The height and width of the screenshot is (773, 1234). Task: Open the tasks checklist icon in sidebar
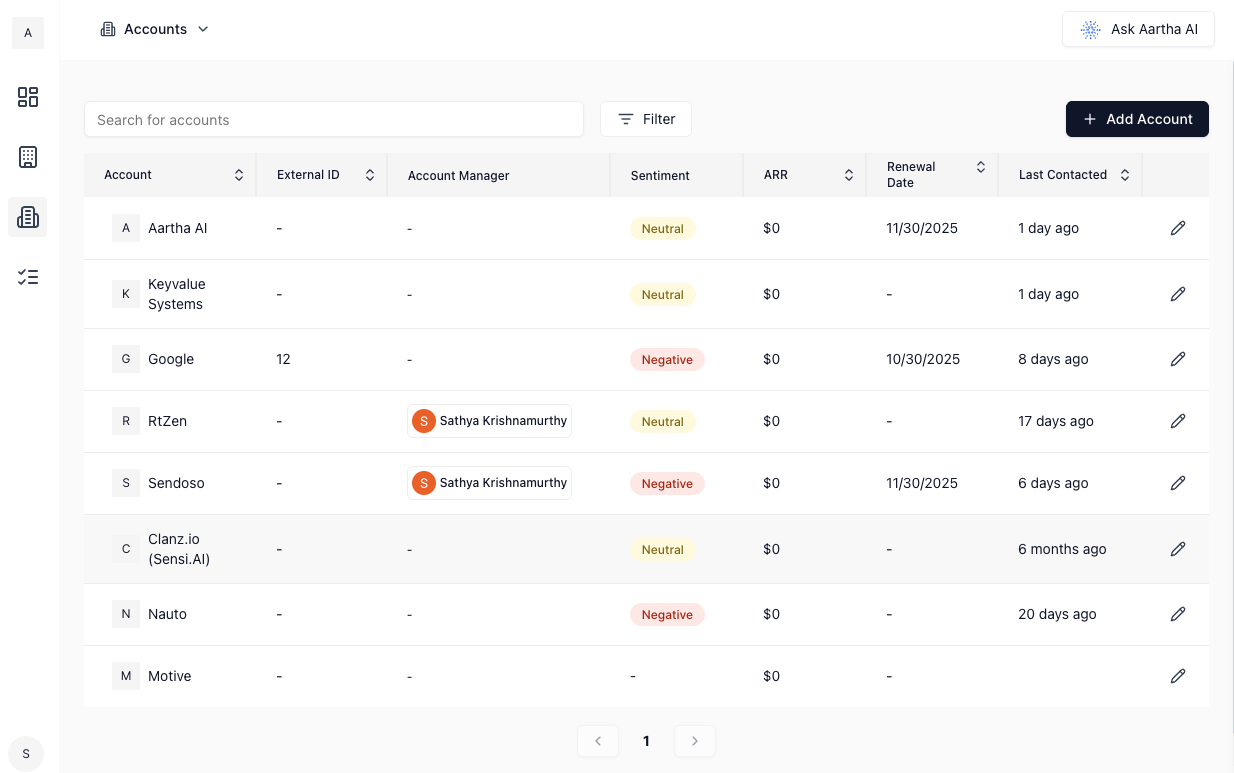pyautogui.click(x=28, y=277)
